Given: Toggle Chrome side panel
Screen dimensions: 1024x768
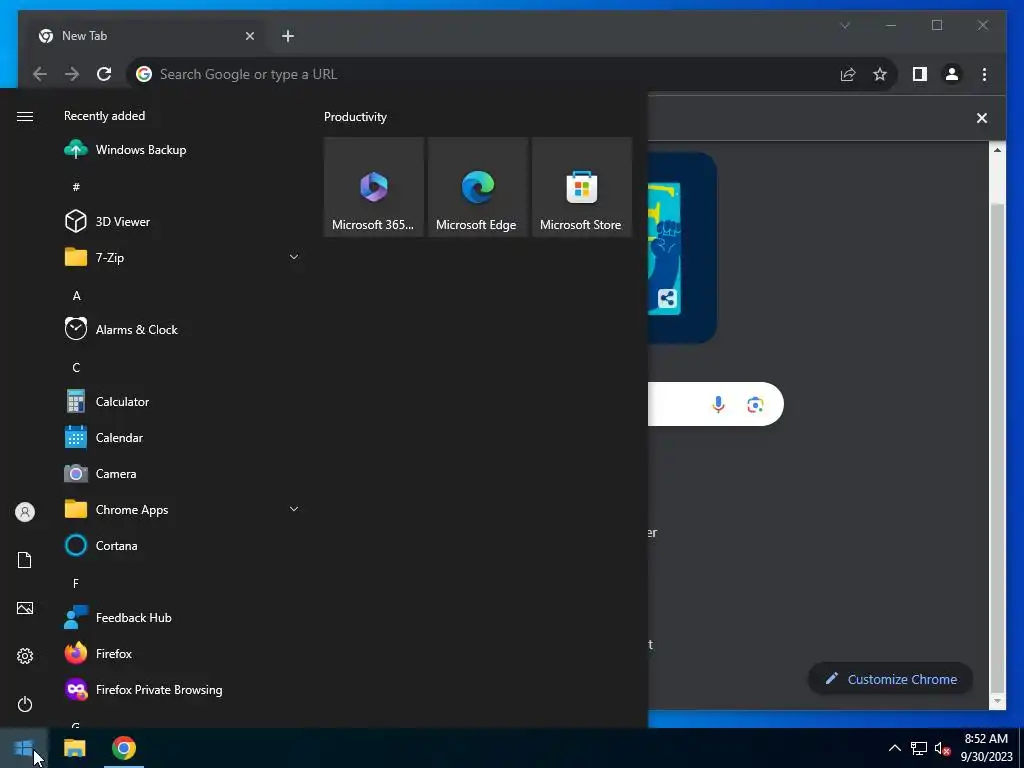Looking at the screenshot, I should click(x=920, y=74).
